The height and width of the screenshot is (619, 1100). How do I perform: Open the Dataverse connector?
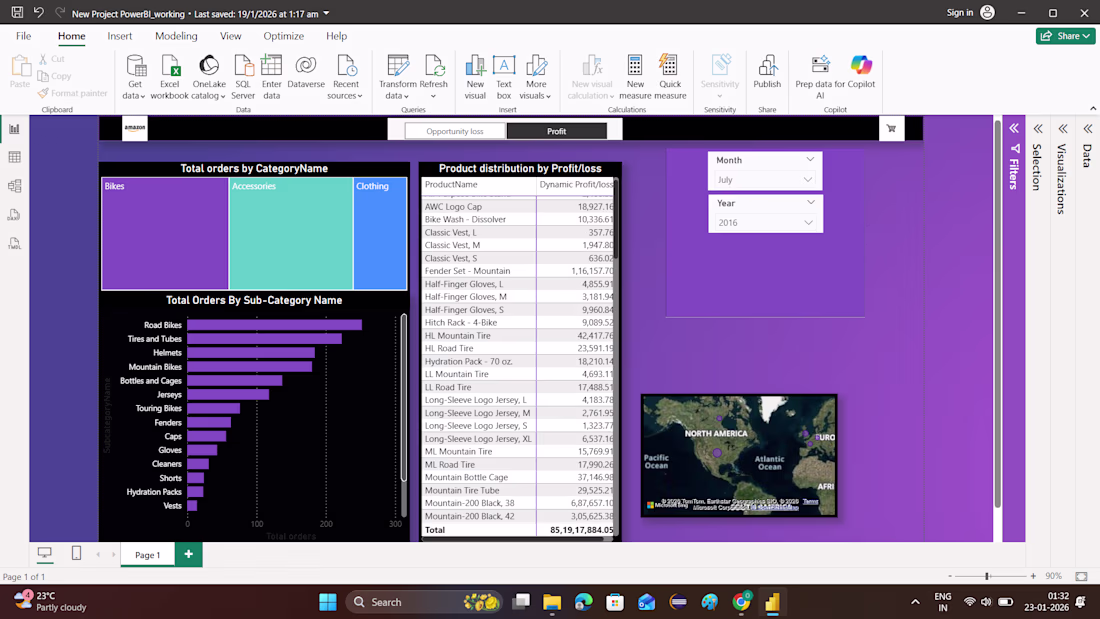click(x=306, y=73)
